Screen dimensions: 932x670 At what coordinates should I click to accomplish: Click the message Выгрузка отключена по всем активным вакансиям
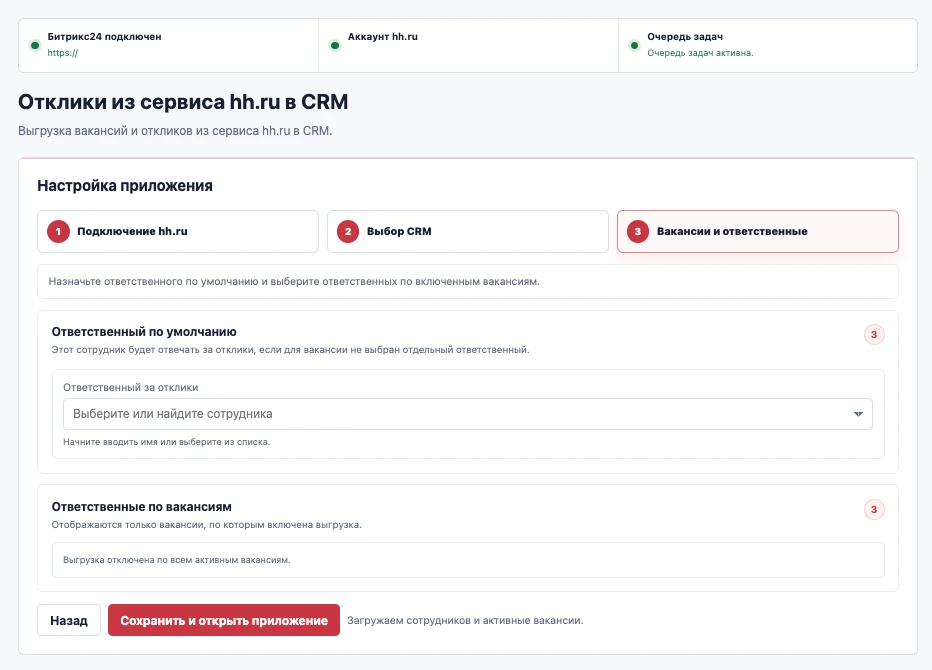click(x=177, y=560)
